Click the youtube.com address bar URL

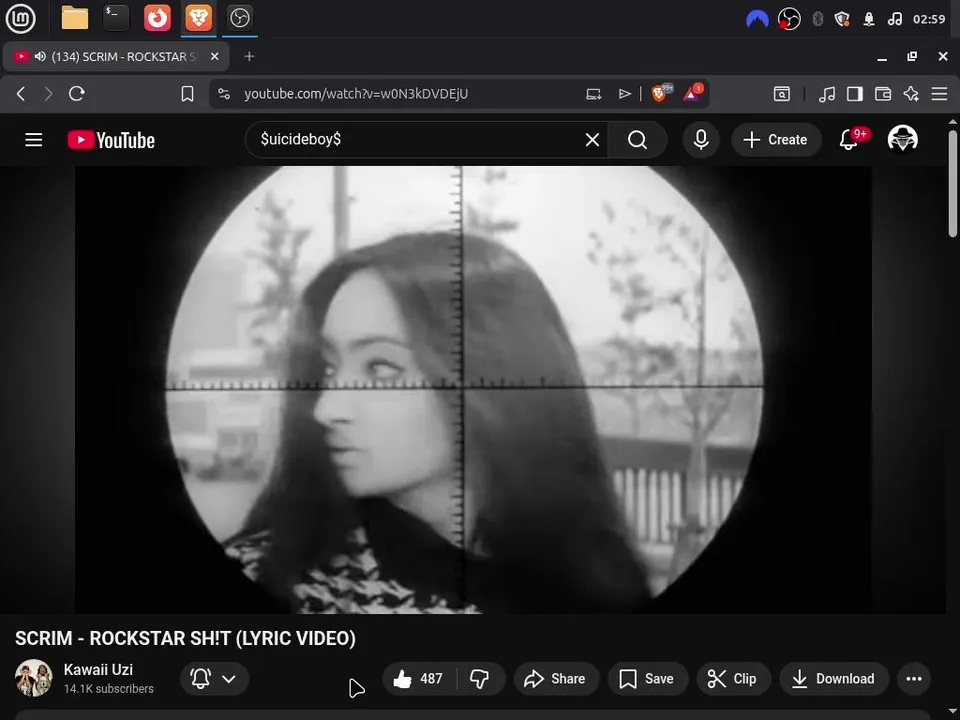[356, 94]
